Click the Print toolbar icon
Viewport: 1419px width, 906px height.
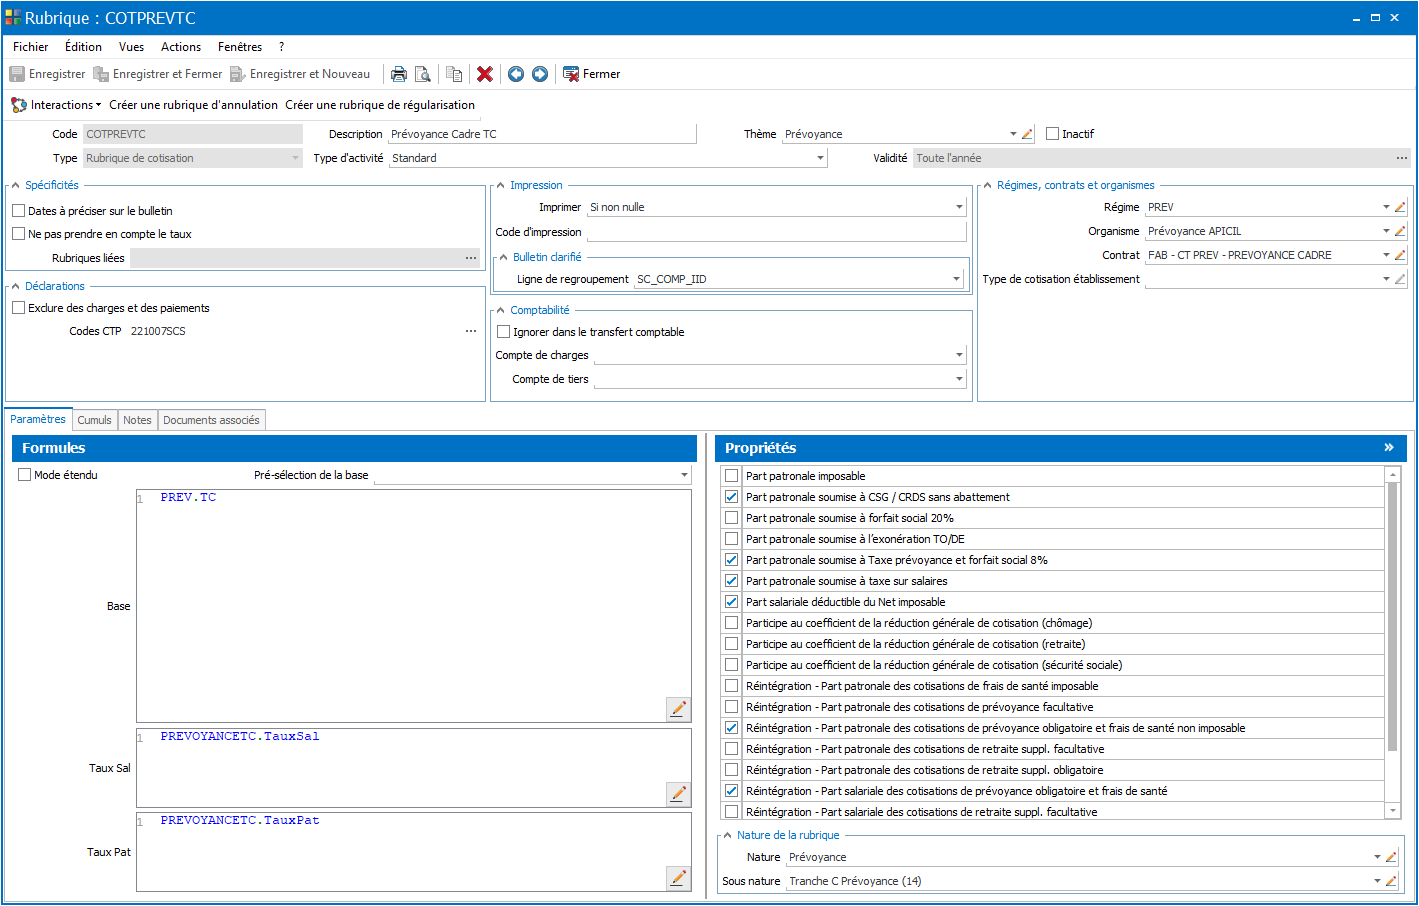399,74
